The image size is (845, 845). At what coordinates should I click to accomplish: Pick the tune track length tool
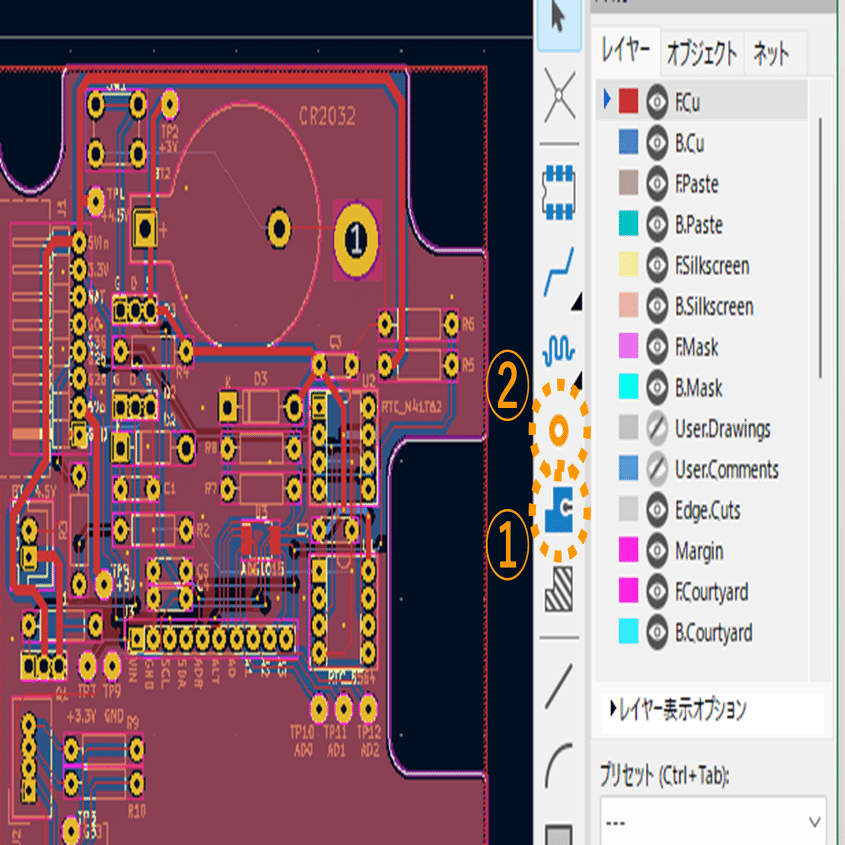(558, 350)
